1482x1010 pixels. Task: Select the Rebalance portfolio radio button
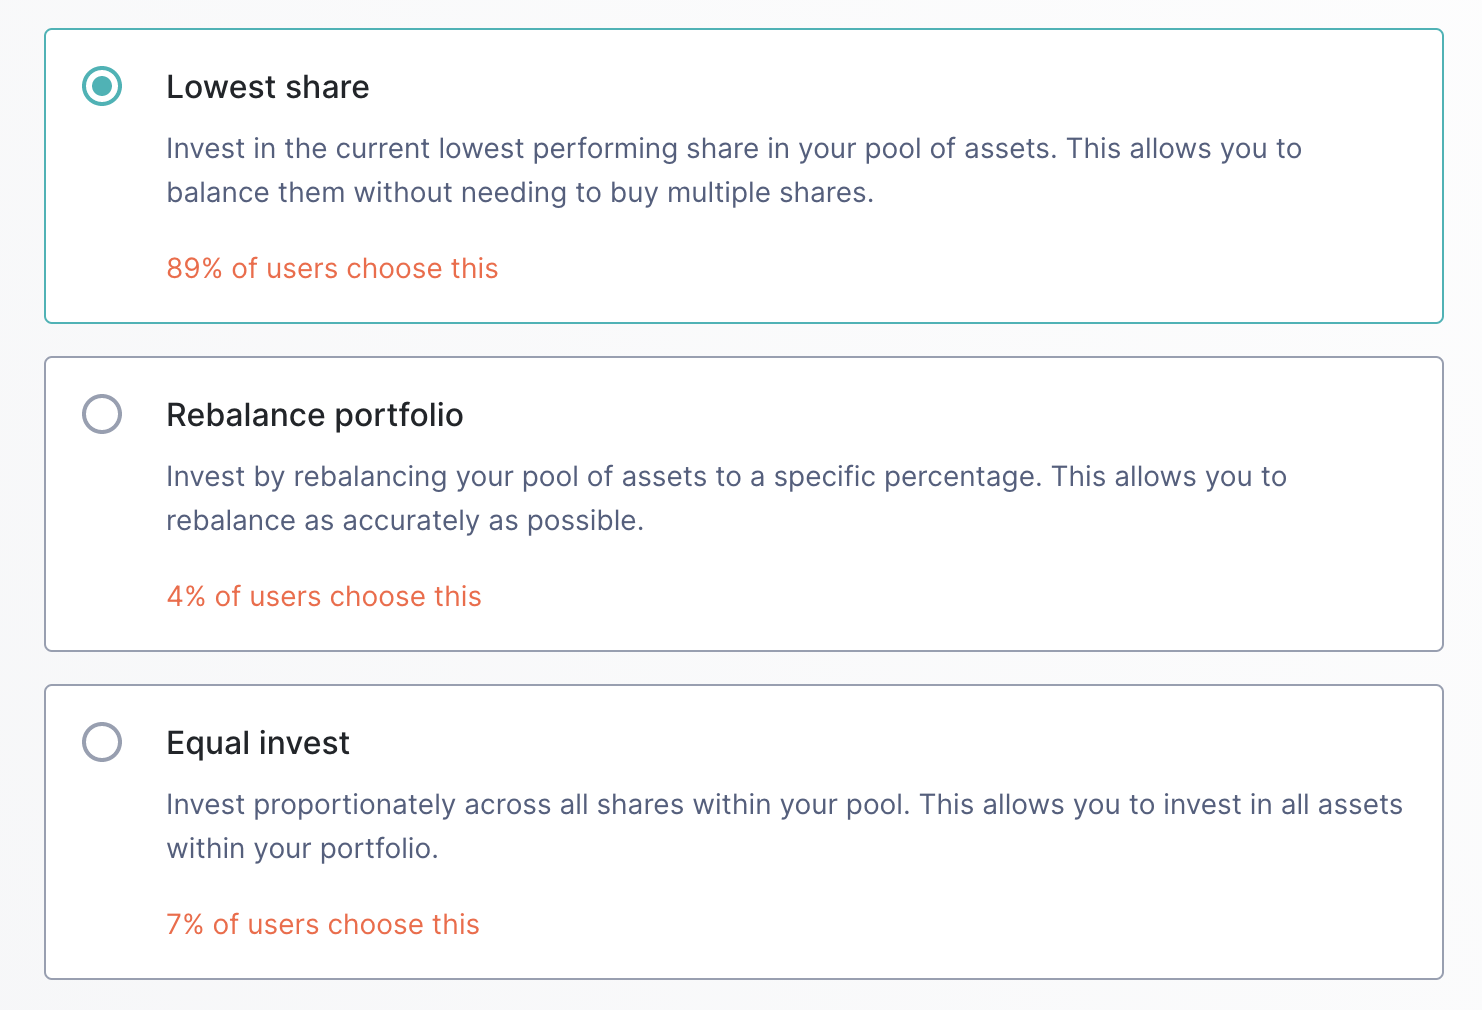pos(102,414)
